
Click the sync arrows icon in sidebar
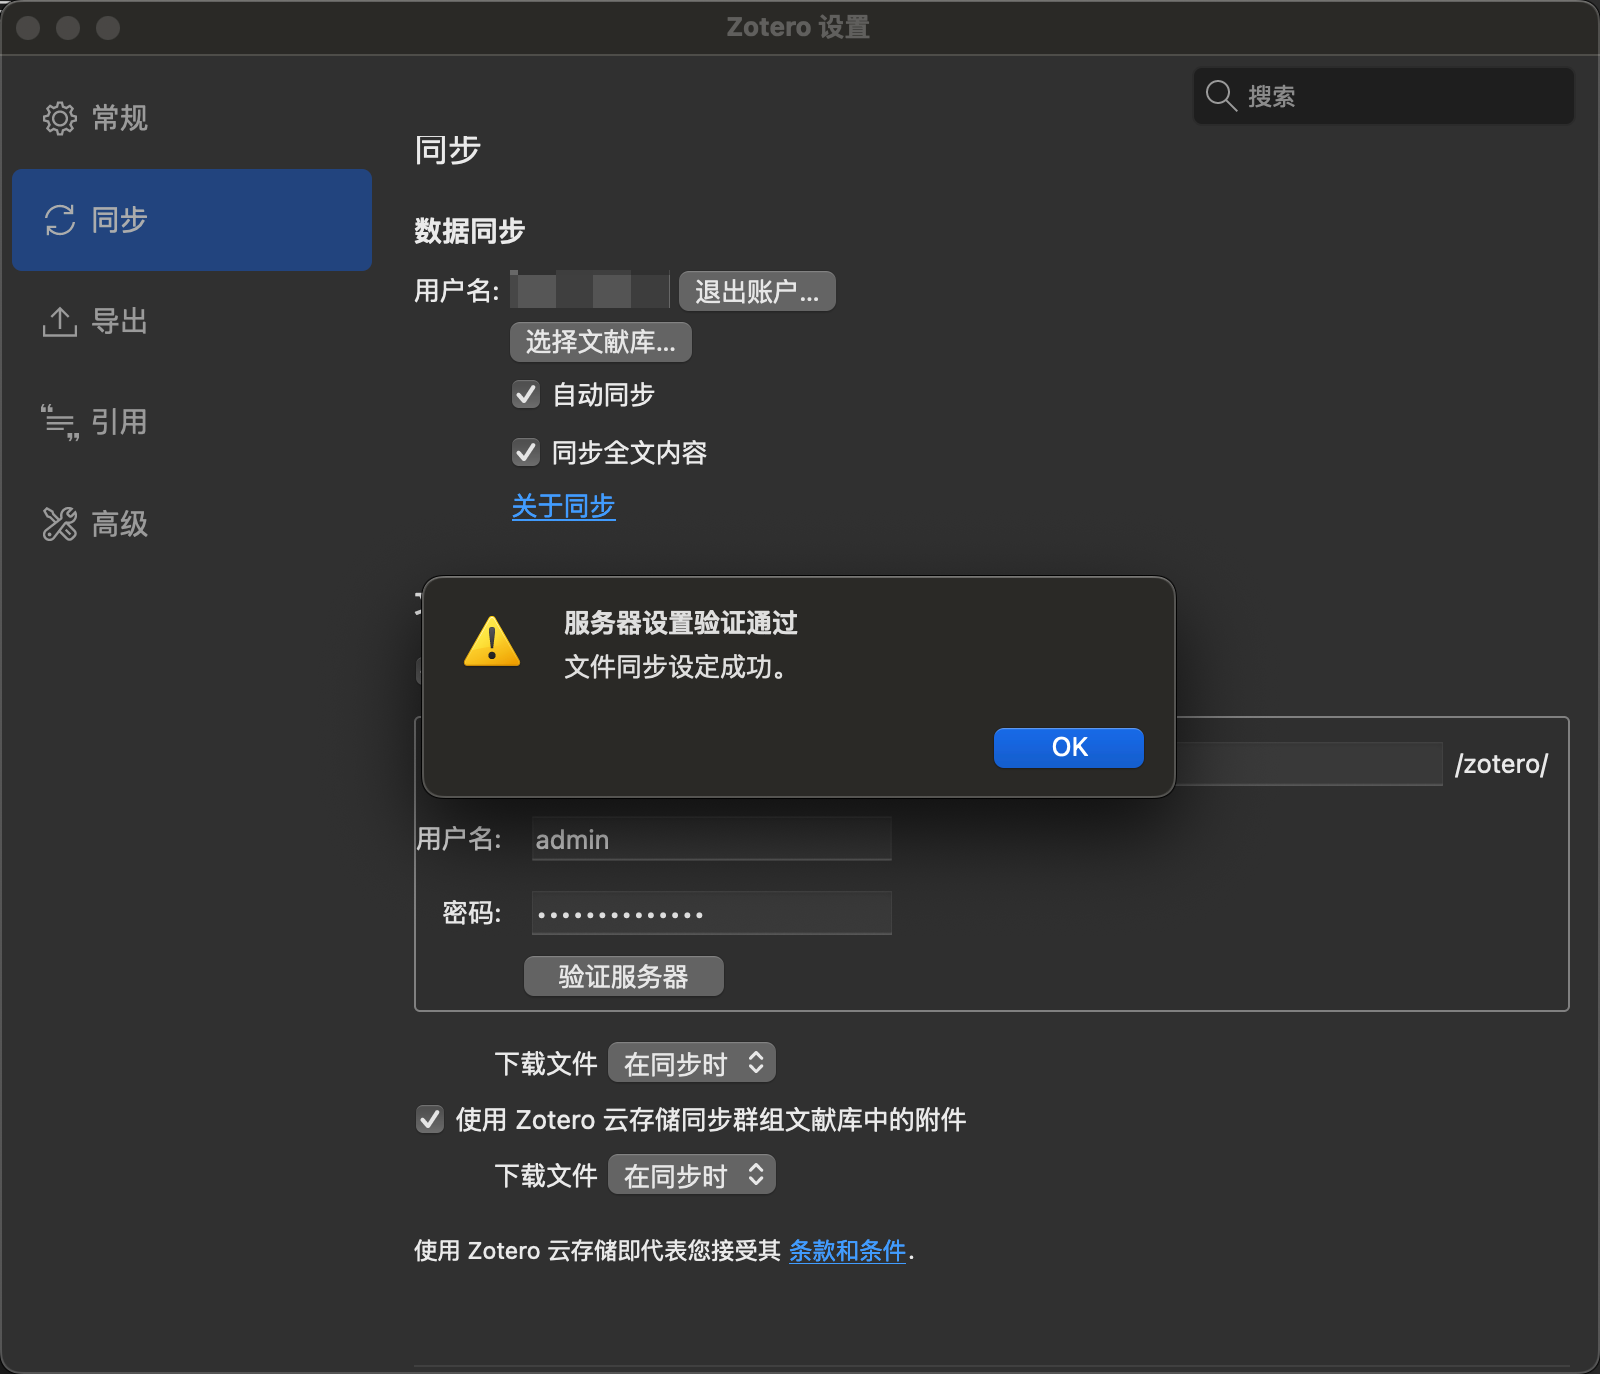[59, 220]
